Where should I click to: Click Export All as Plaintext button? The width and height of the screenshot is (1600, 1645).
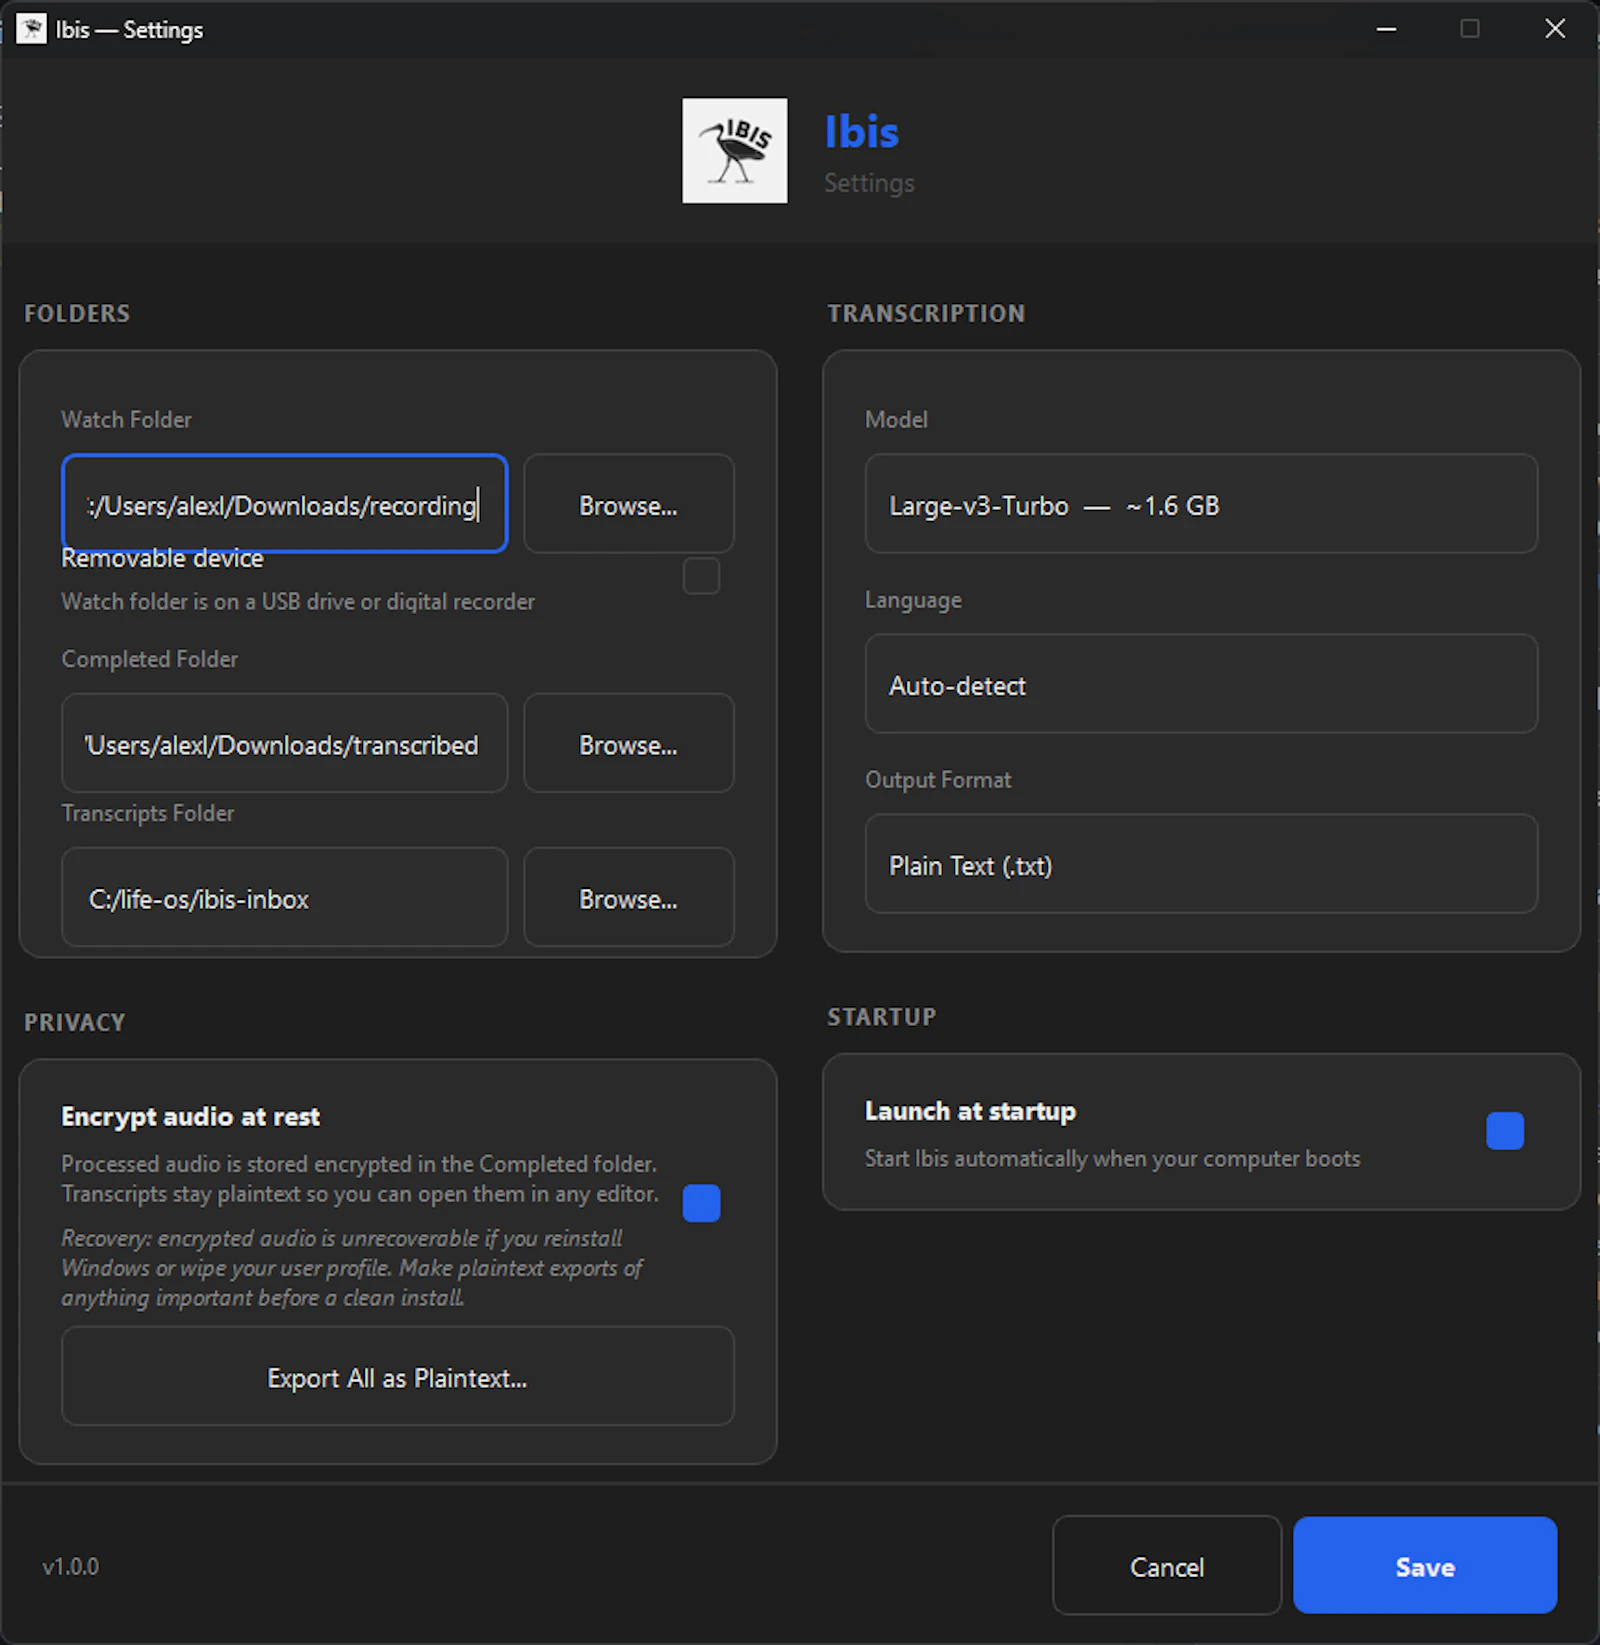[x=398, y=1376]
